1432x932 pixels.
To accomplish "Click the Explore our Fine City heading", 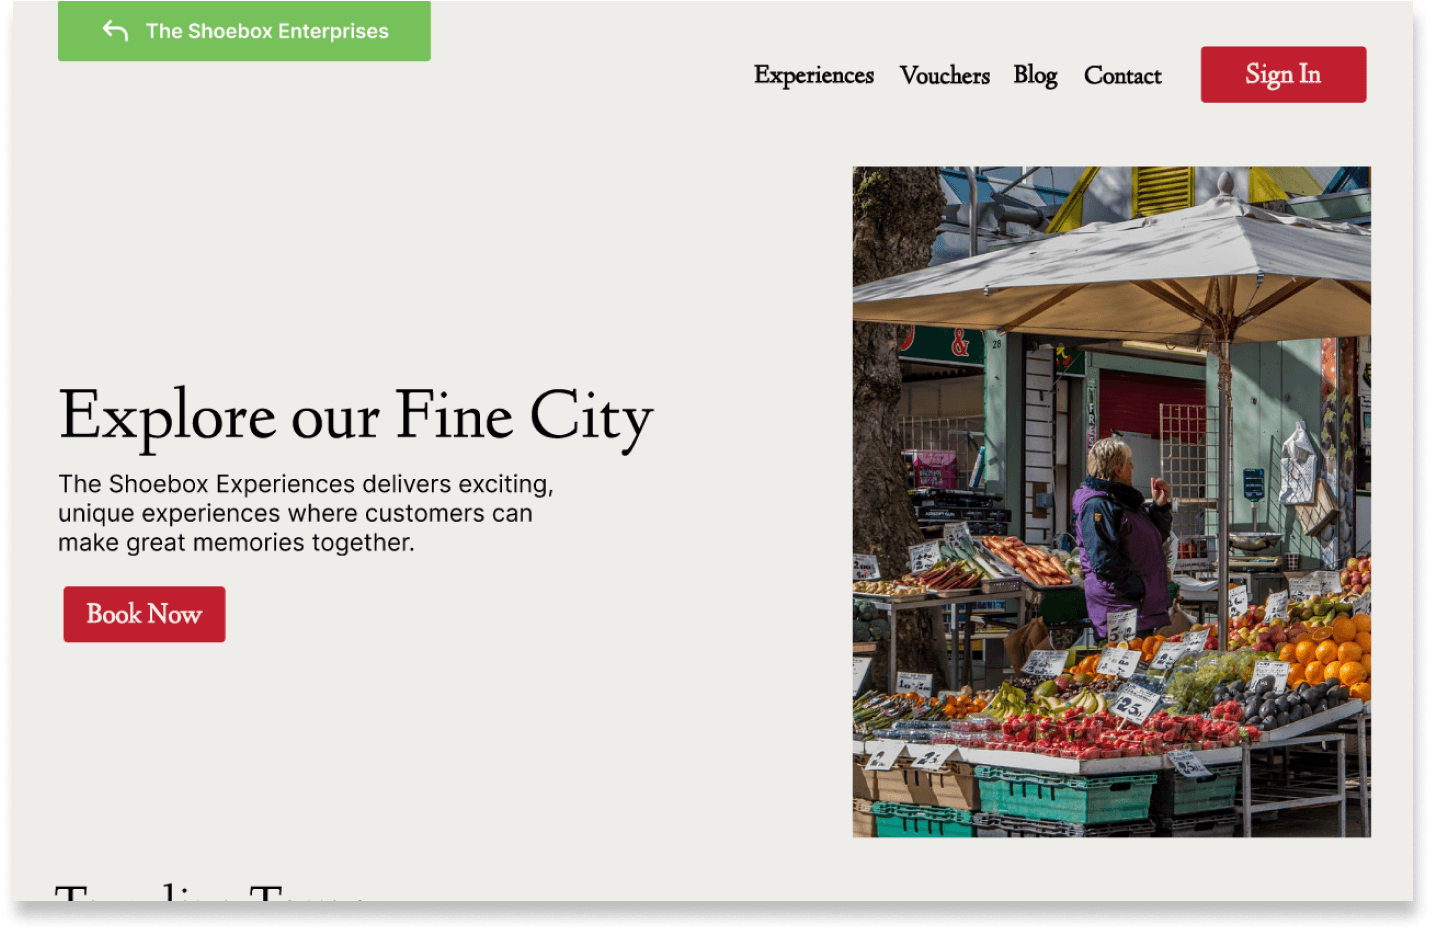I will tap(356, 417).
